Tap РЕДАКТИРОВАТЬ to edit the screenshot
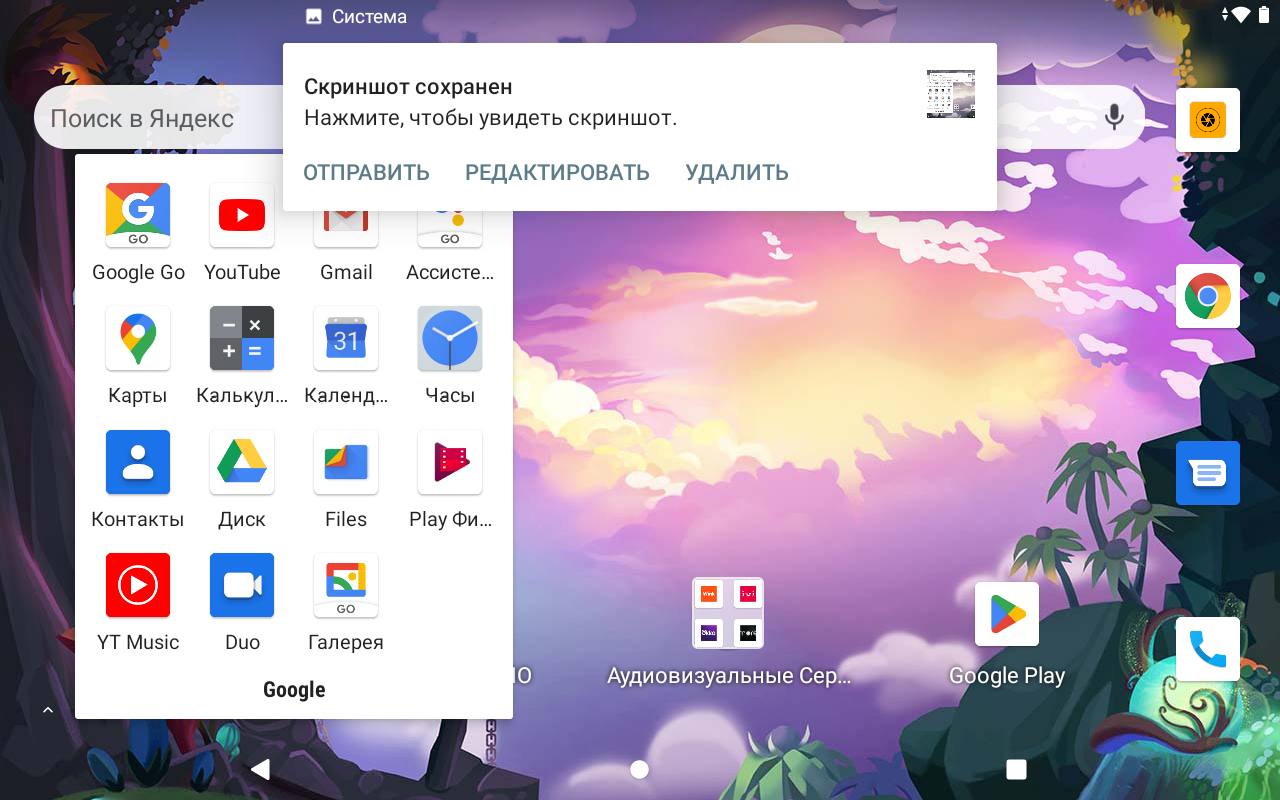The image size is (1280, 800). pos(557,173)
